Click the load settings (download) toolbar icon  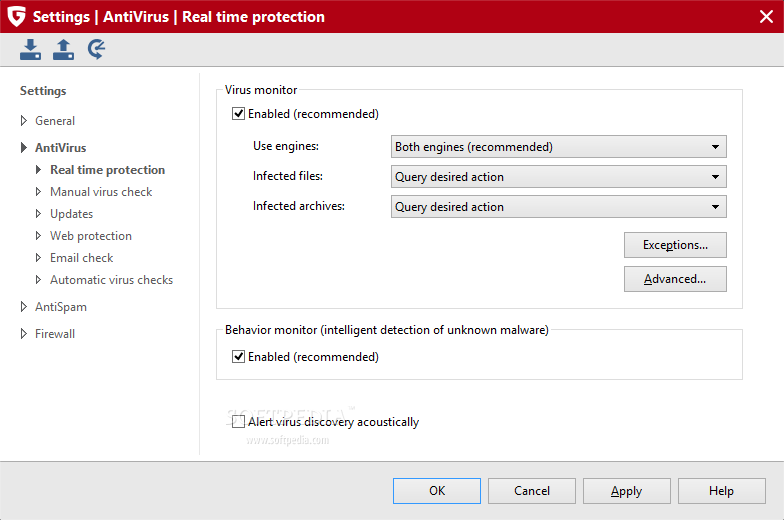point(30,50)
